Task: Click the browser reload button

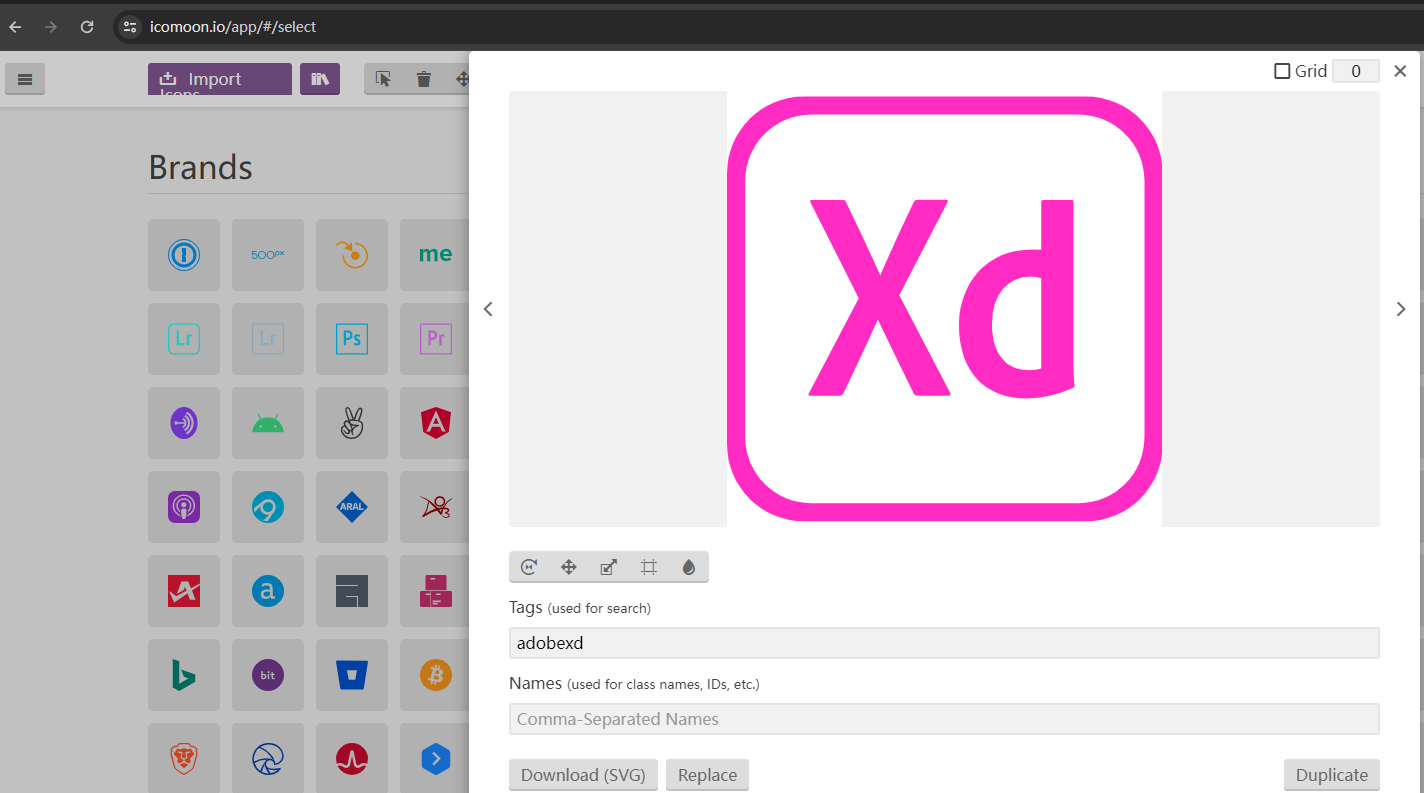Action: click(87, 27)
